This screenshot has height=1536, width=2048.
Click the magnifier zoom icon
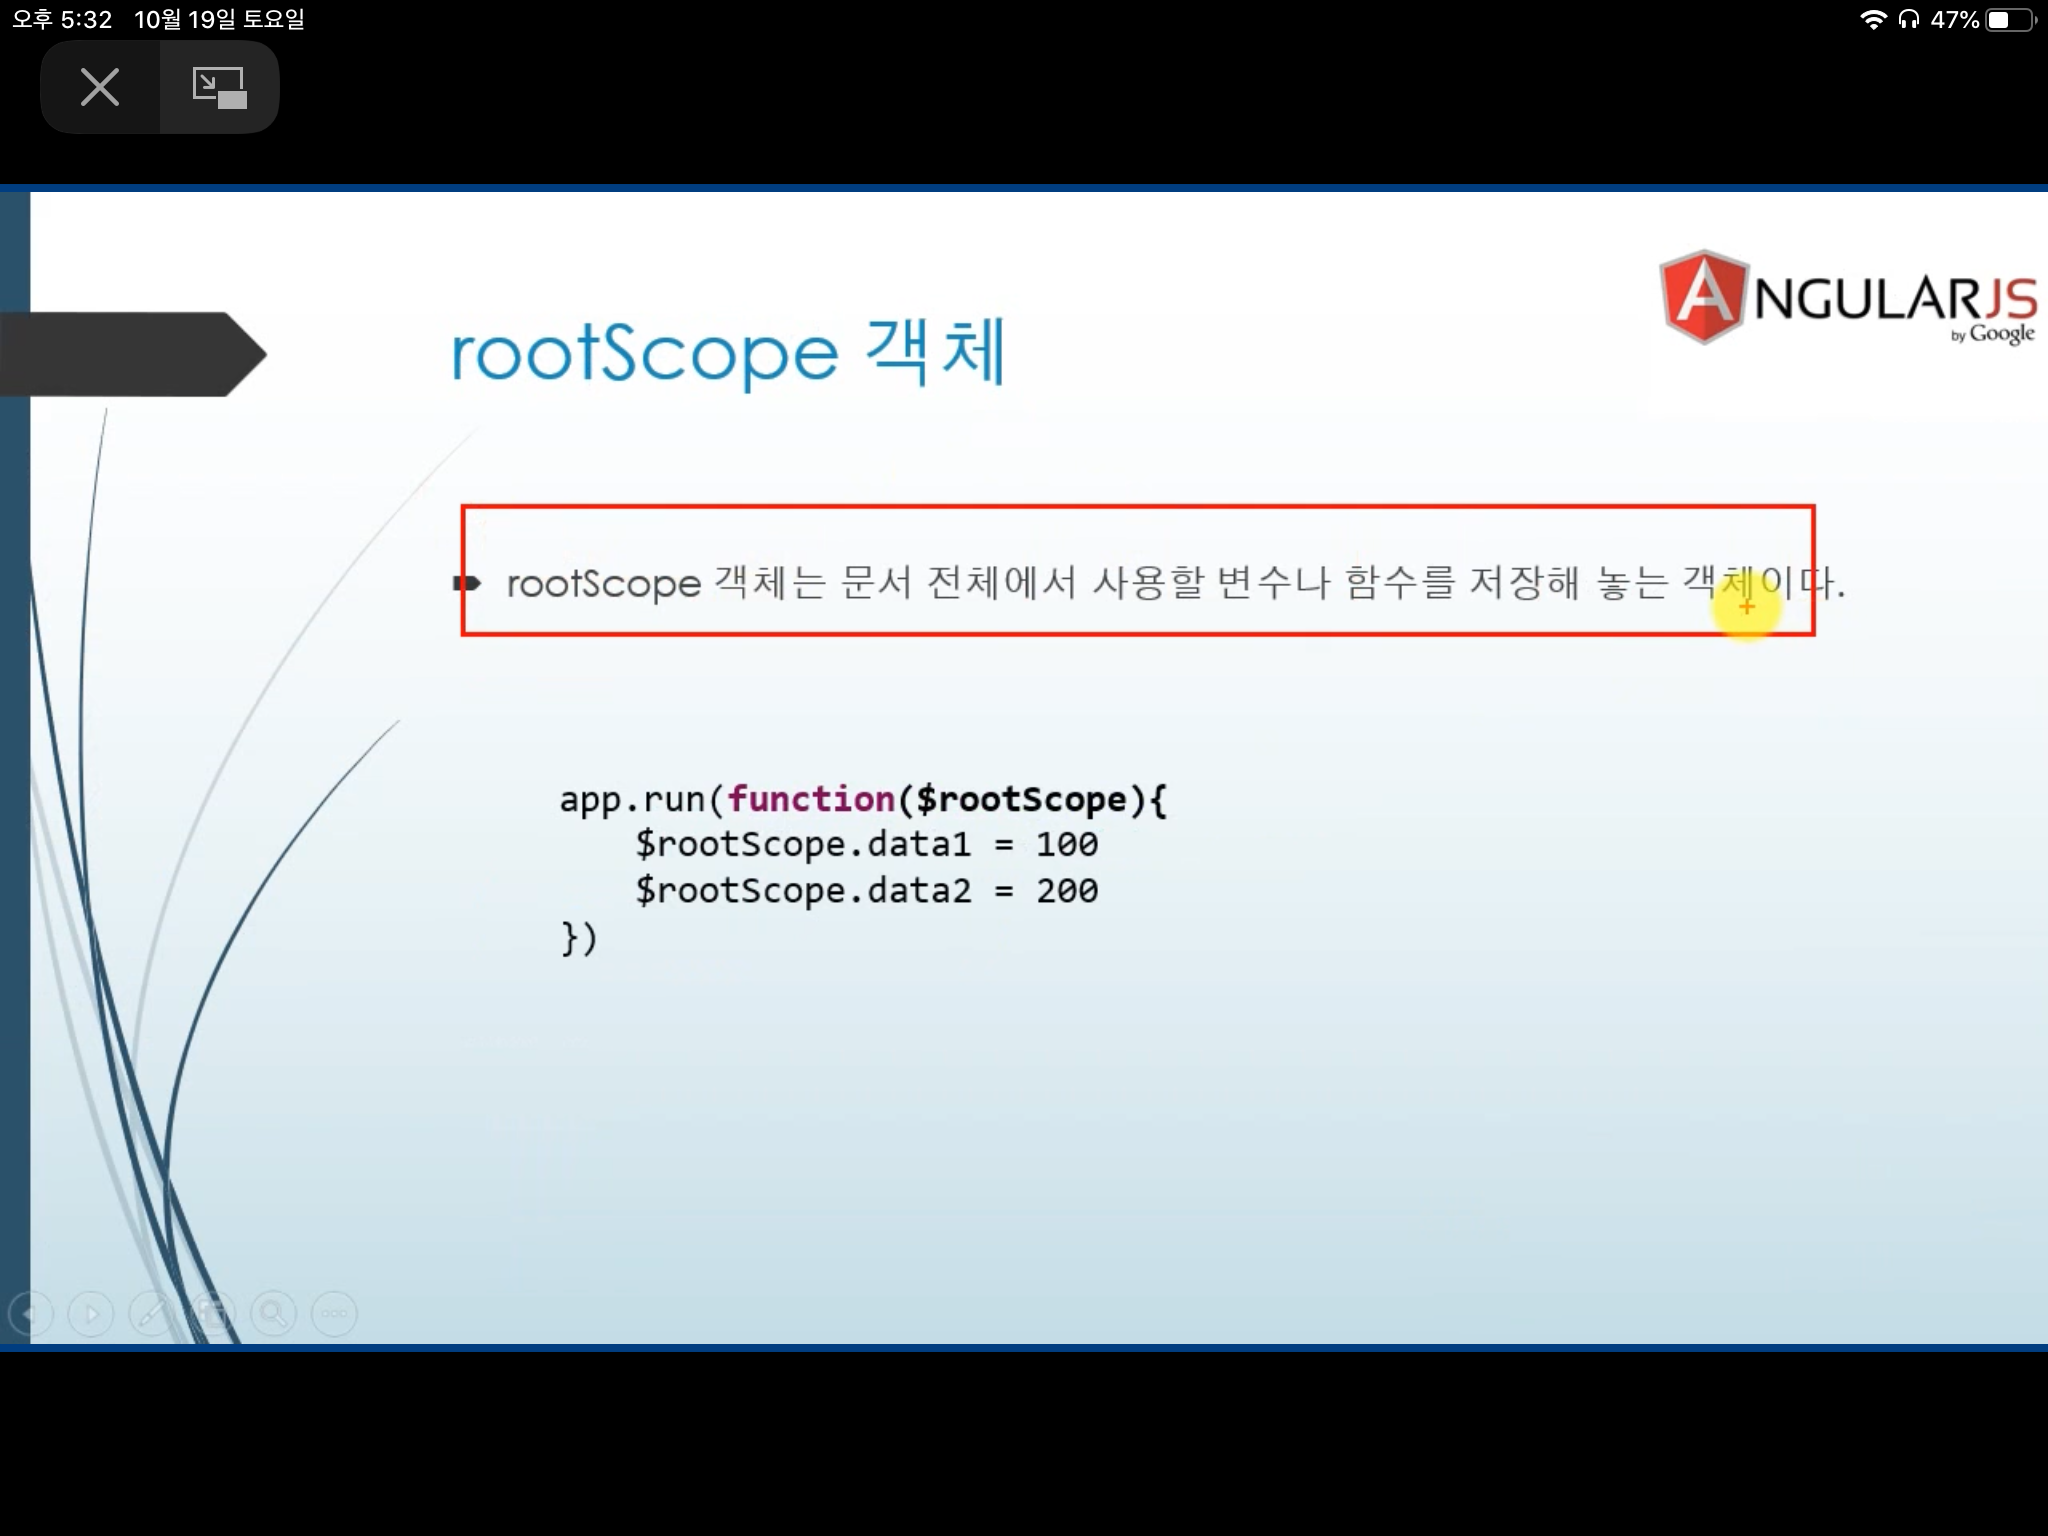(x=273, y=1313)
